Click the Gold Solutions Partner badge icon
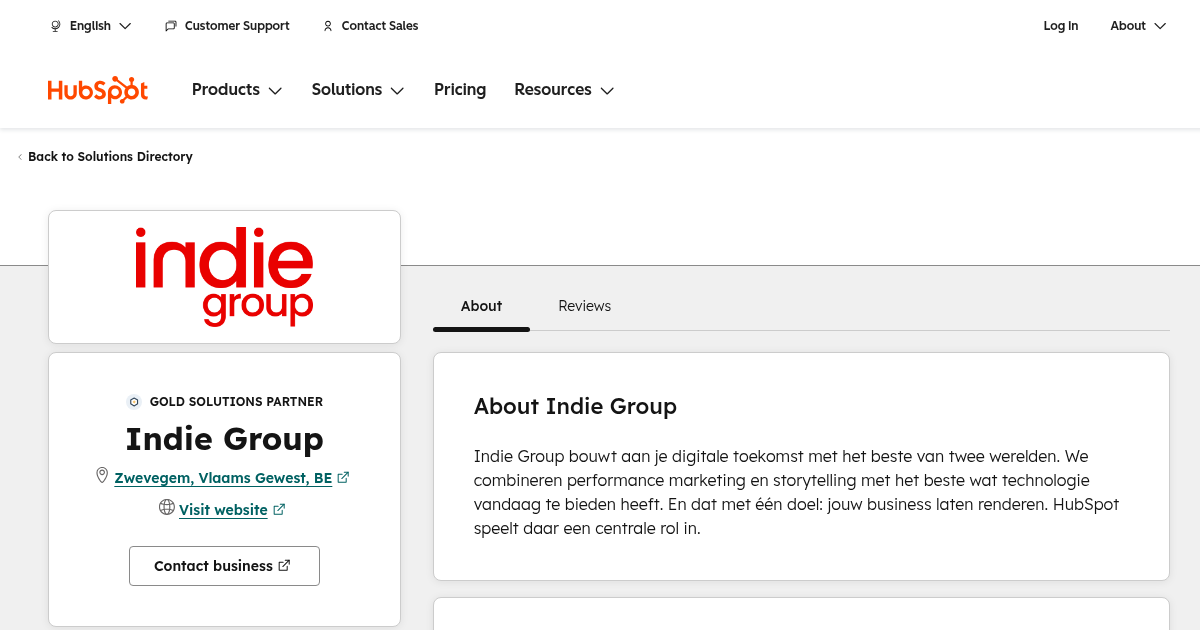Screen dimensions: 1200x630 coord(134,402)
